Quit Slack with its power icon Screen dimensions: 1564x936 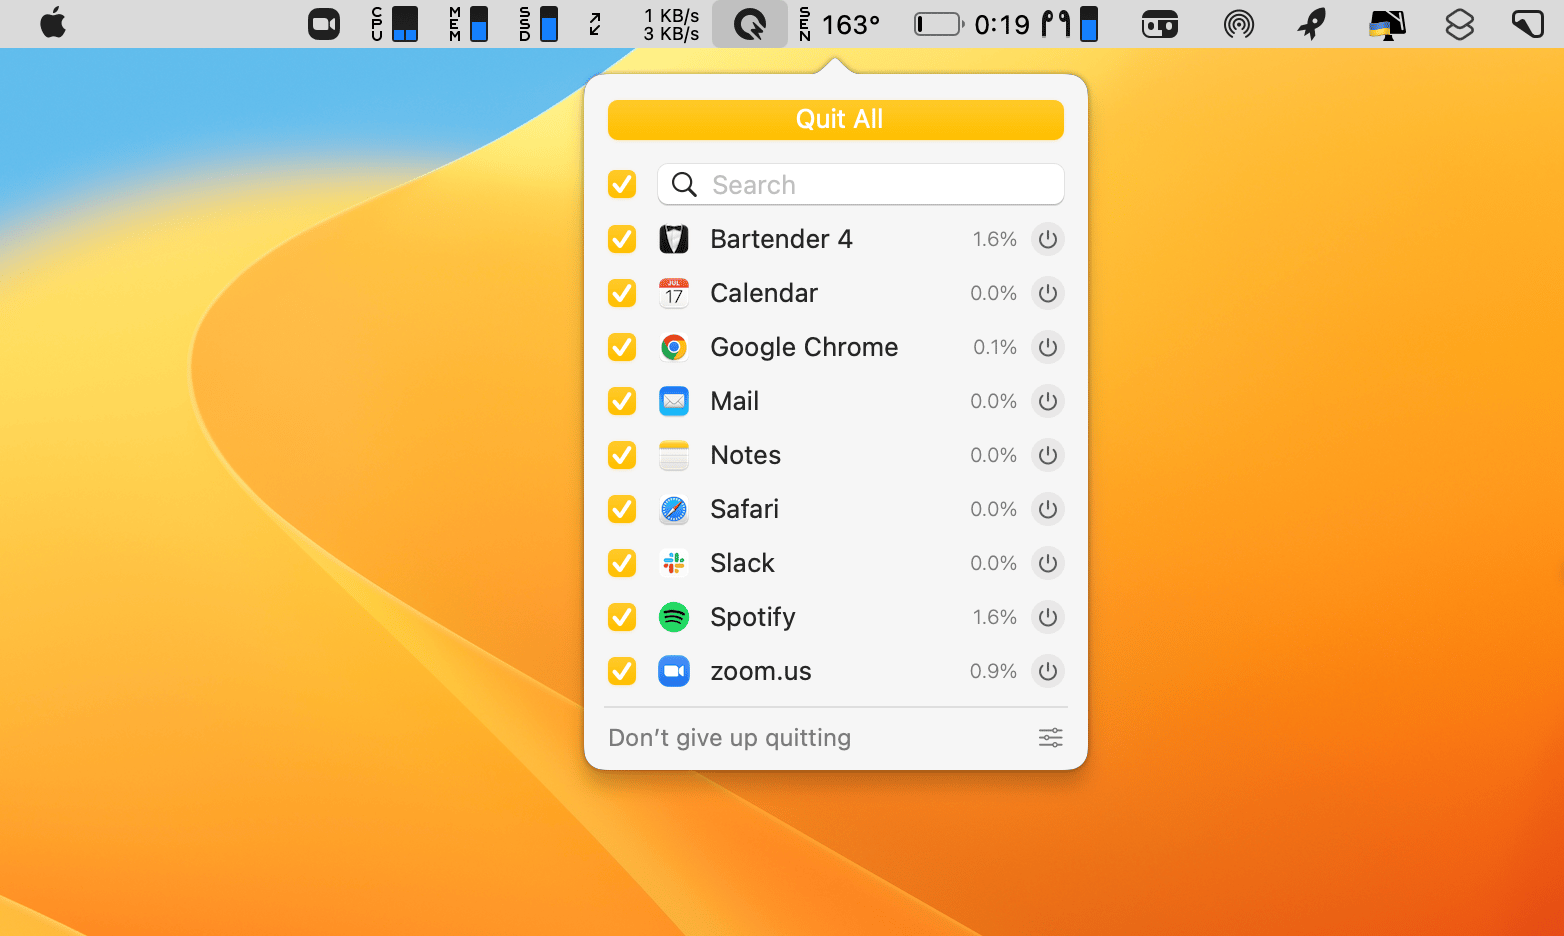coord(1047,563)
